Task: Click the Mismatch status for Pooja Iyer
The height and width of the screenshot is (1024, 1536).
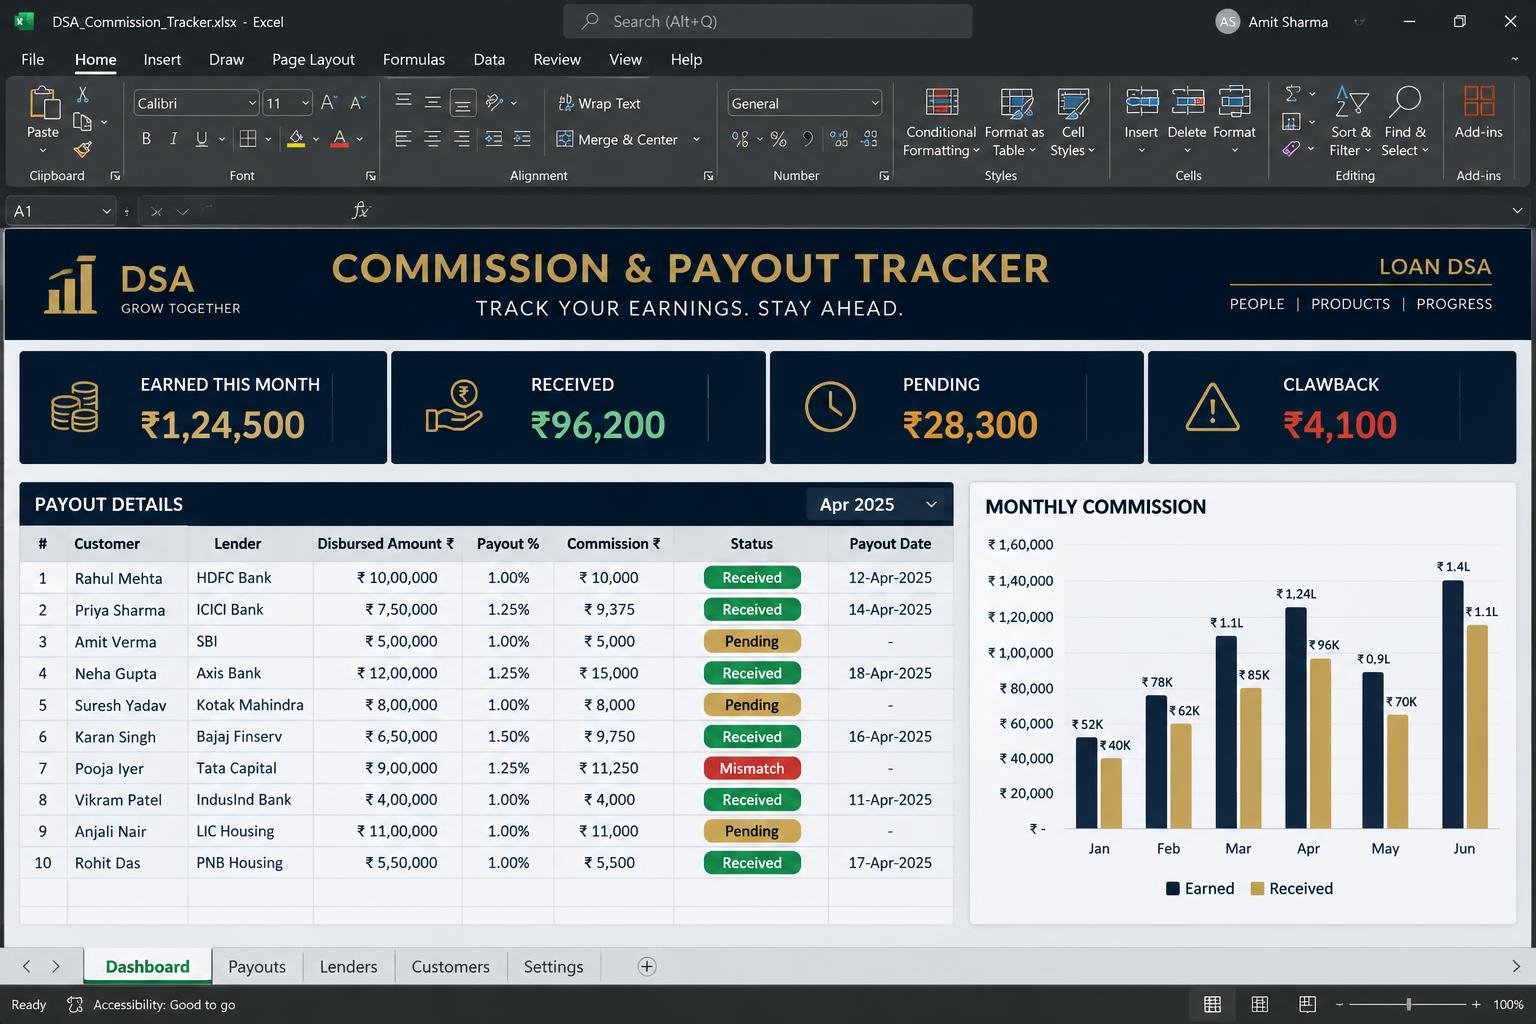Action: 752,768
